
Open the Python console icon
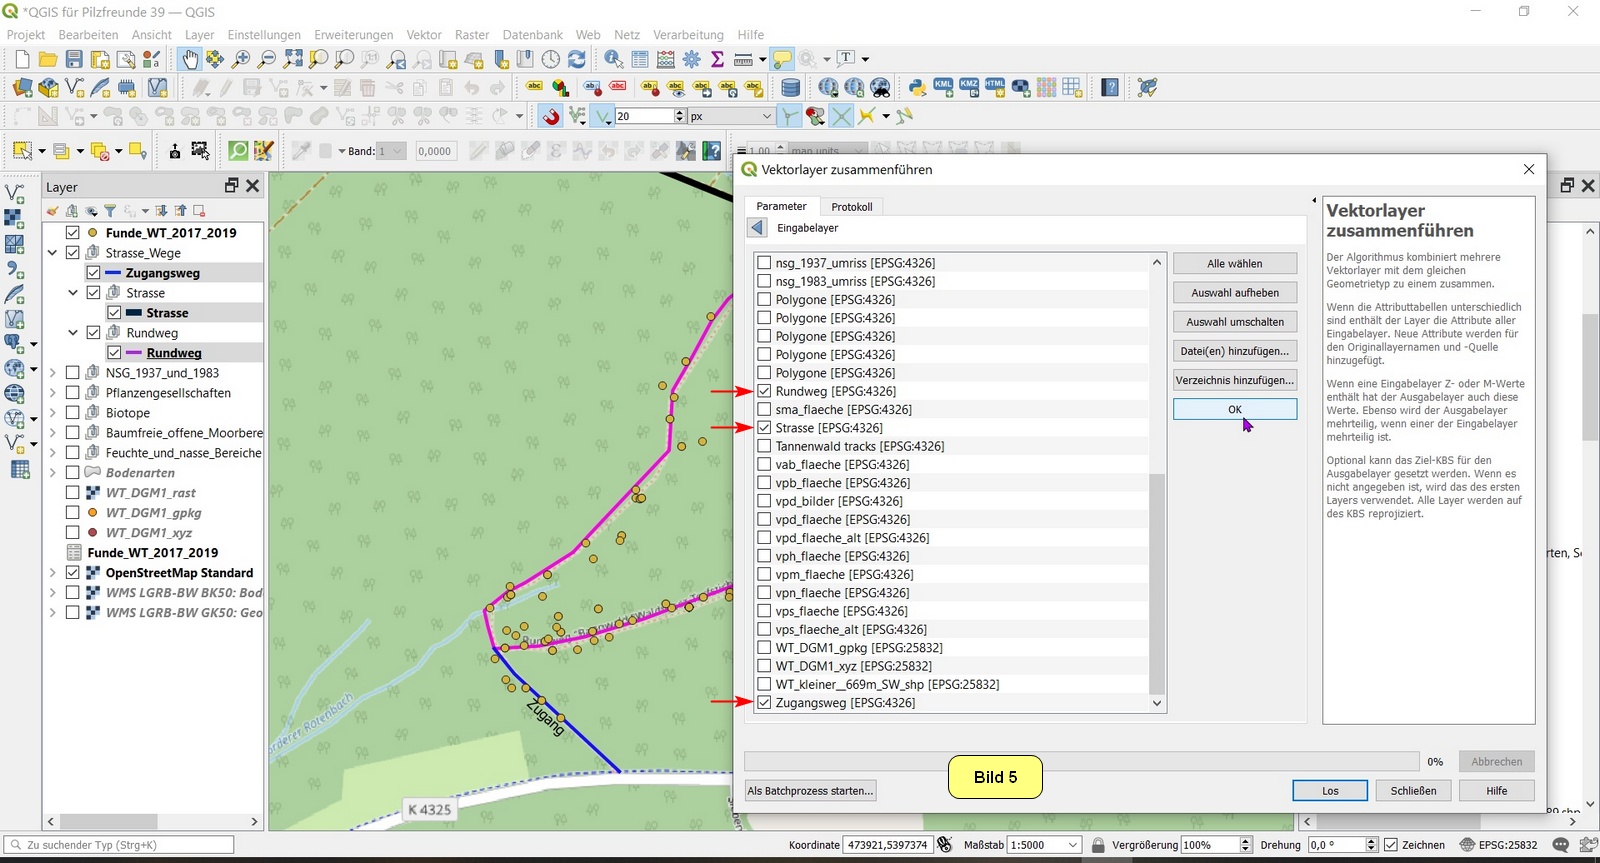[x=916, y=88]
